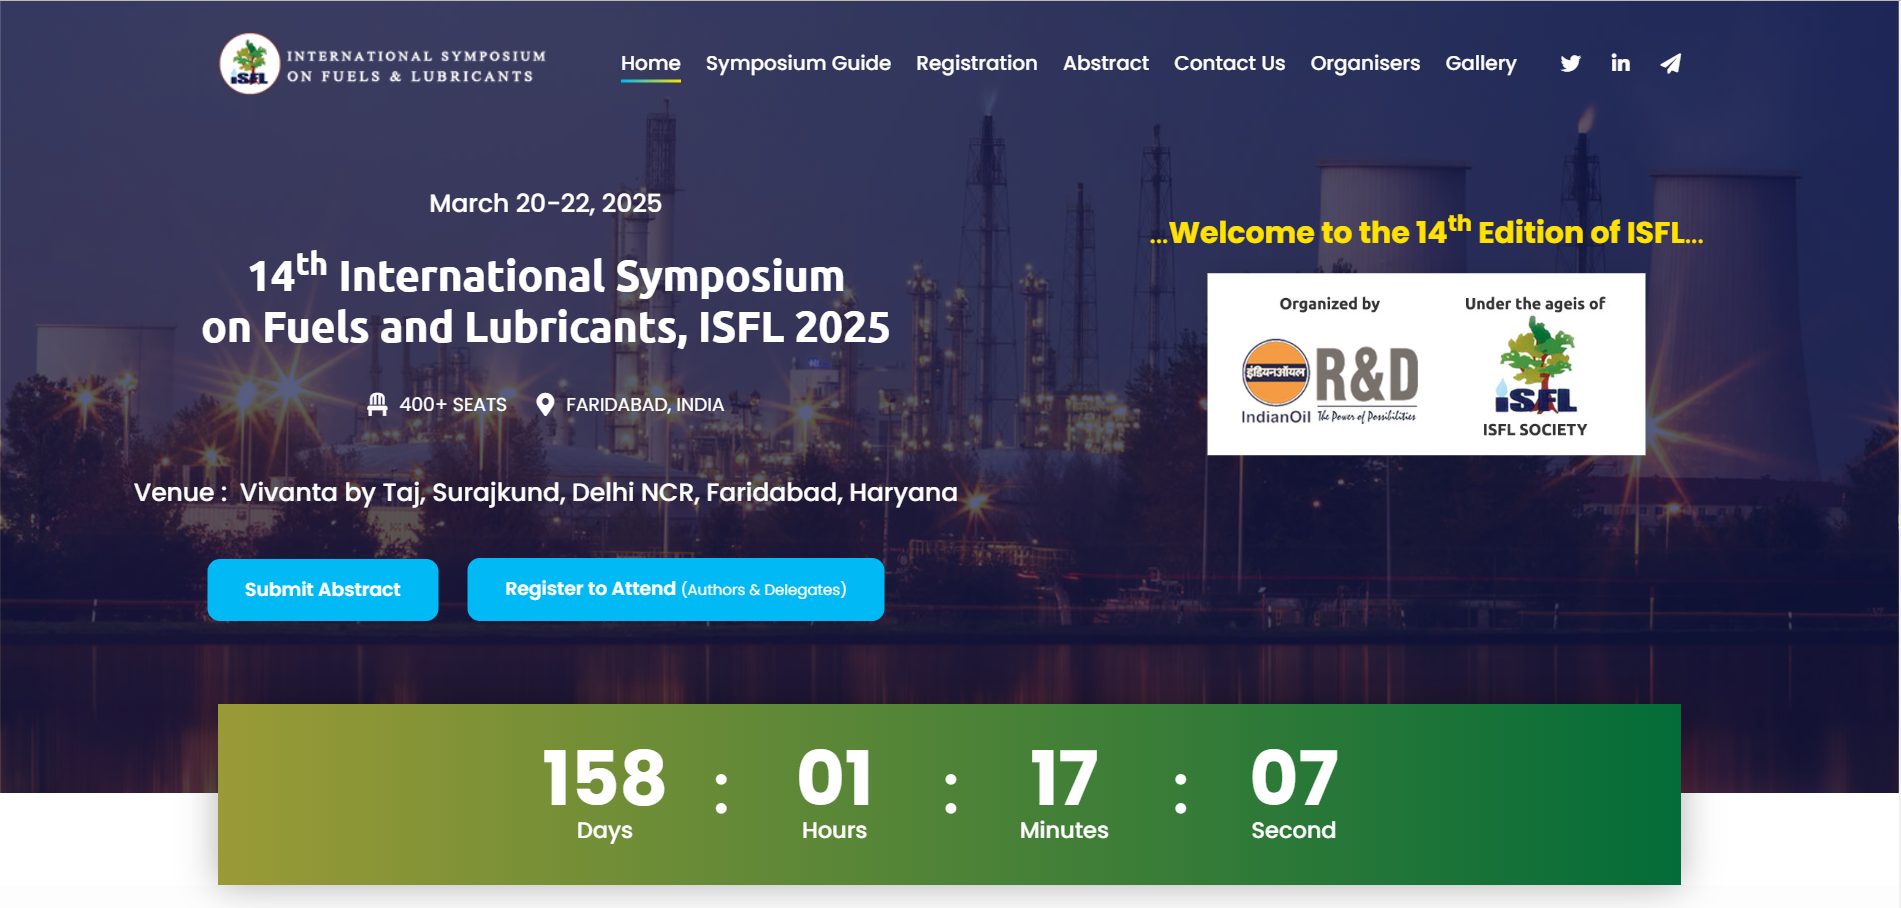Click the ISFL logo in the header
Image resolution: width=1901 pixels, height=908 pixels.
pyautogui.click(x=250, y=64)
